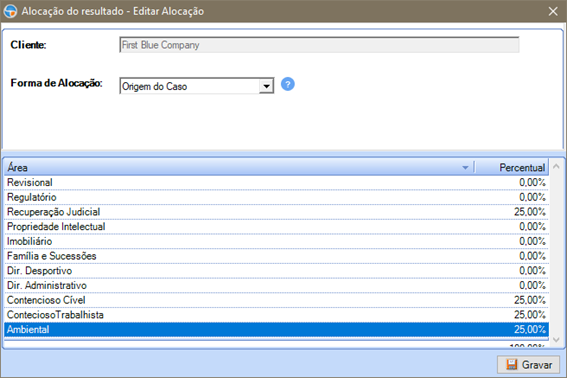Image resolution: width=567 pixels, height=378 pixels.
Task: Click the application logo in the title bar
Action: 10,11
